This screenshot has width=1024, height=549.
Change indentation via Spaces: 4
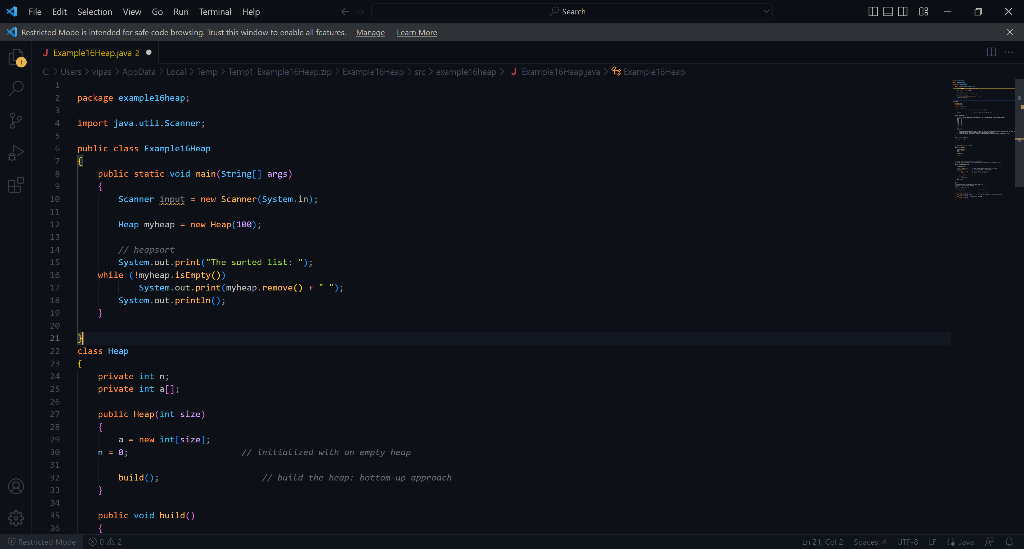click(x=870, y=542)
